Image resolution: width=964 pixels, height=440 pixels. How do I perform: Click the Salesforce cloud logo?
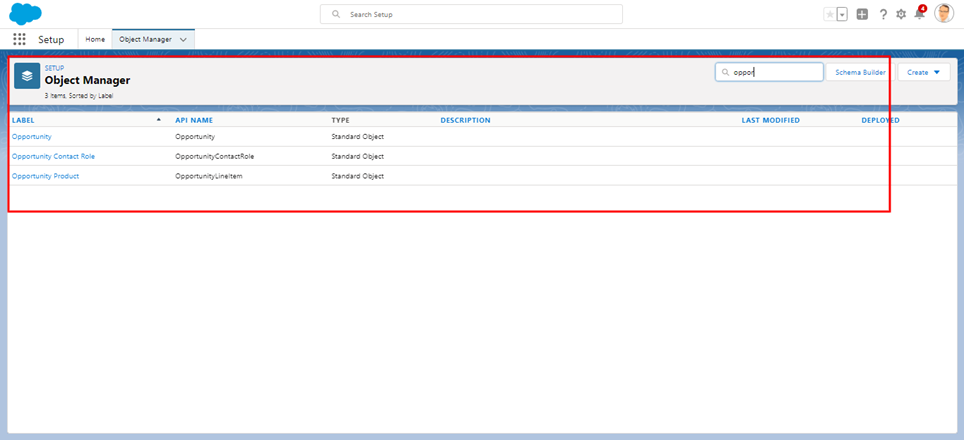[x=25, y=14]
